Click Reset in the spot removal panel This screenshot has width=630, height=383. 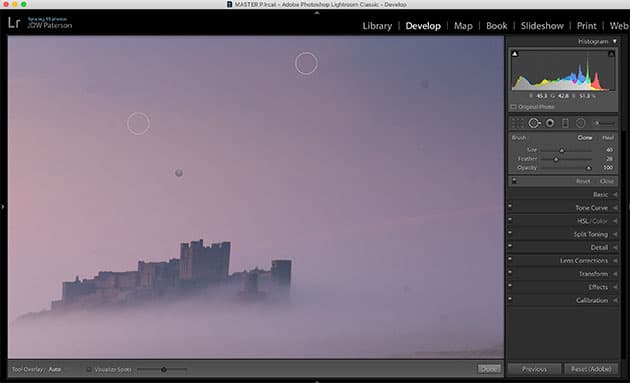click(x=583, y=181)
